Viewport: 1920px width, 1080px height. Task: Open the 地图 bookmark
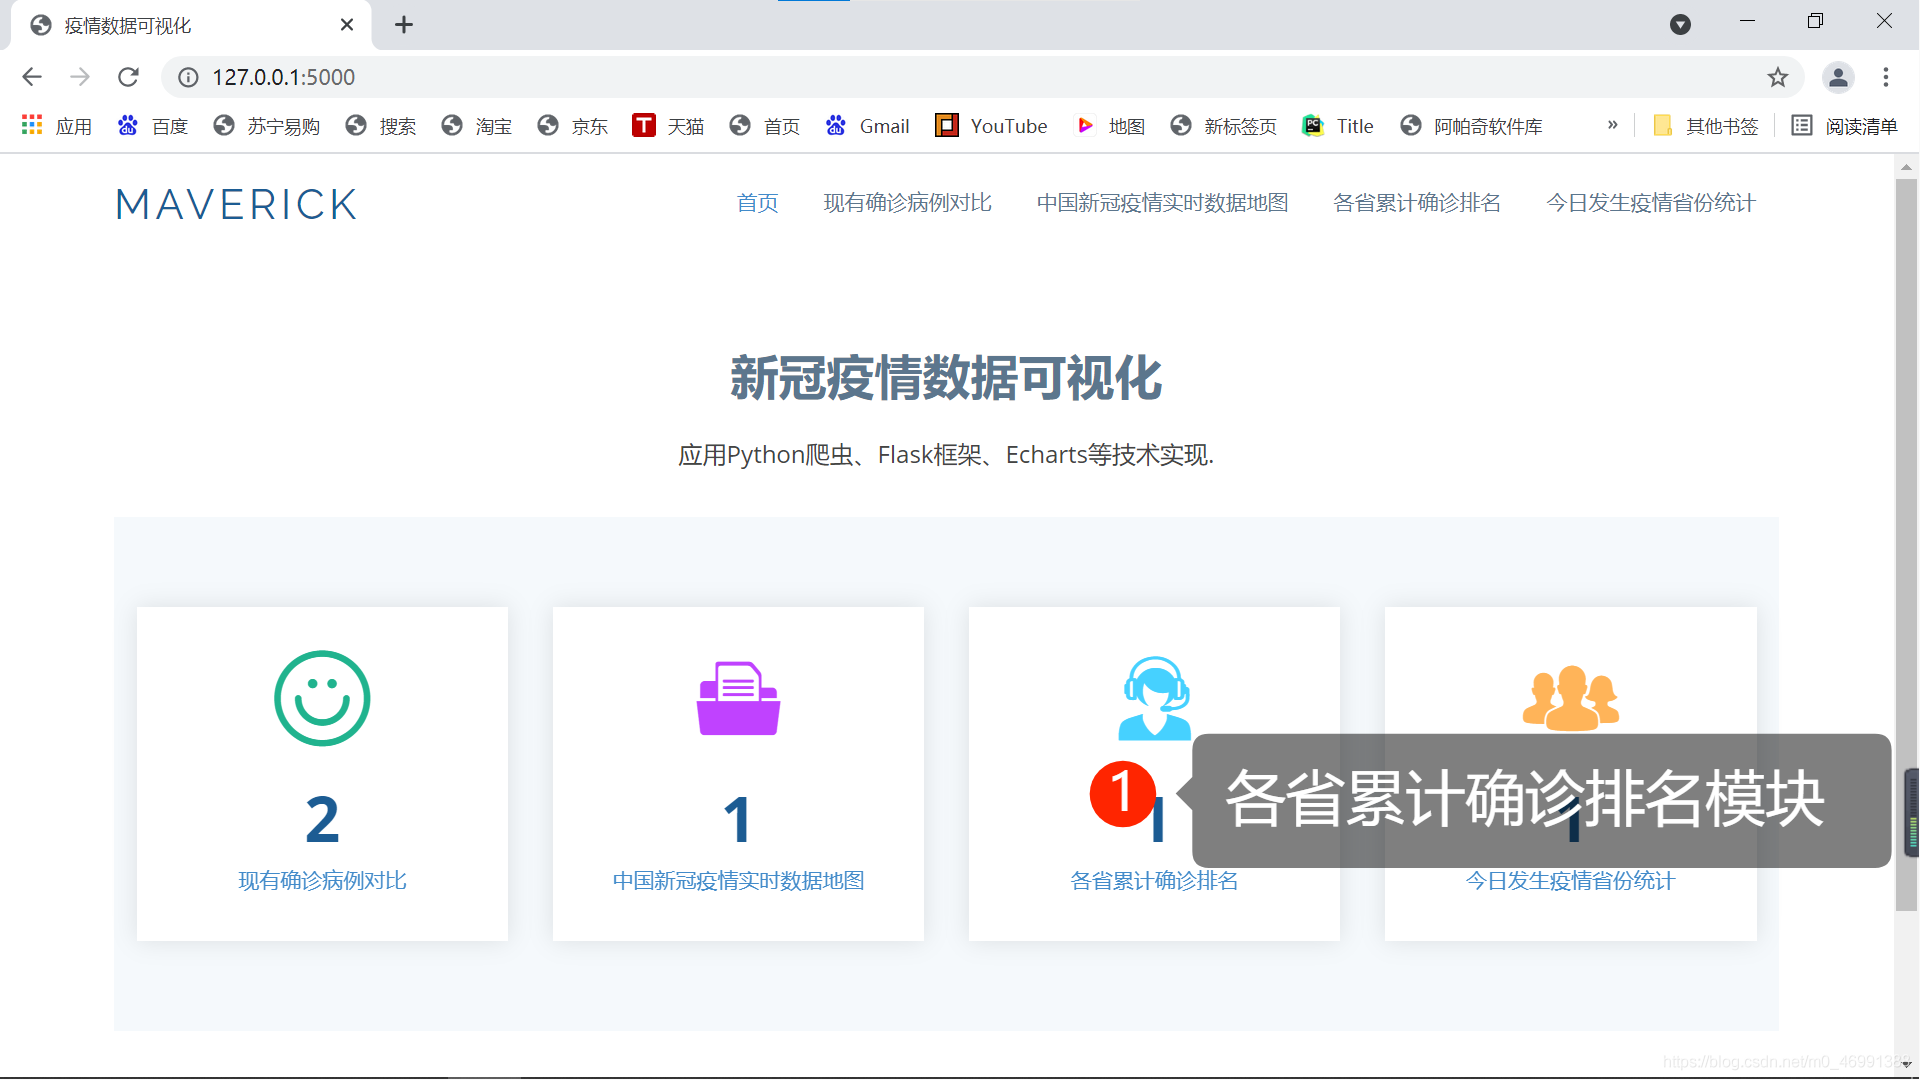(1110, 126)
